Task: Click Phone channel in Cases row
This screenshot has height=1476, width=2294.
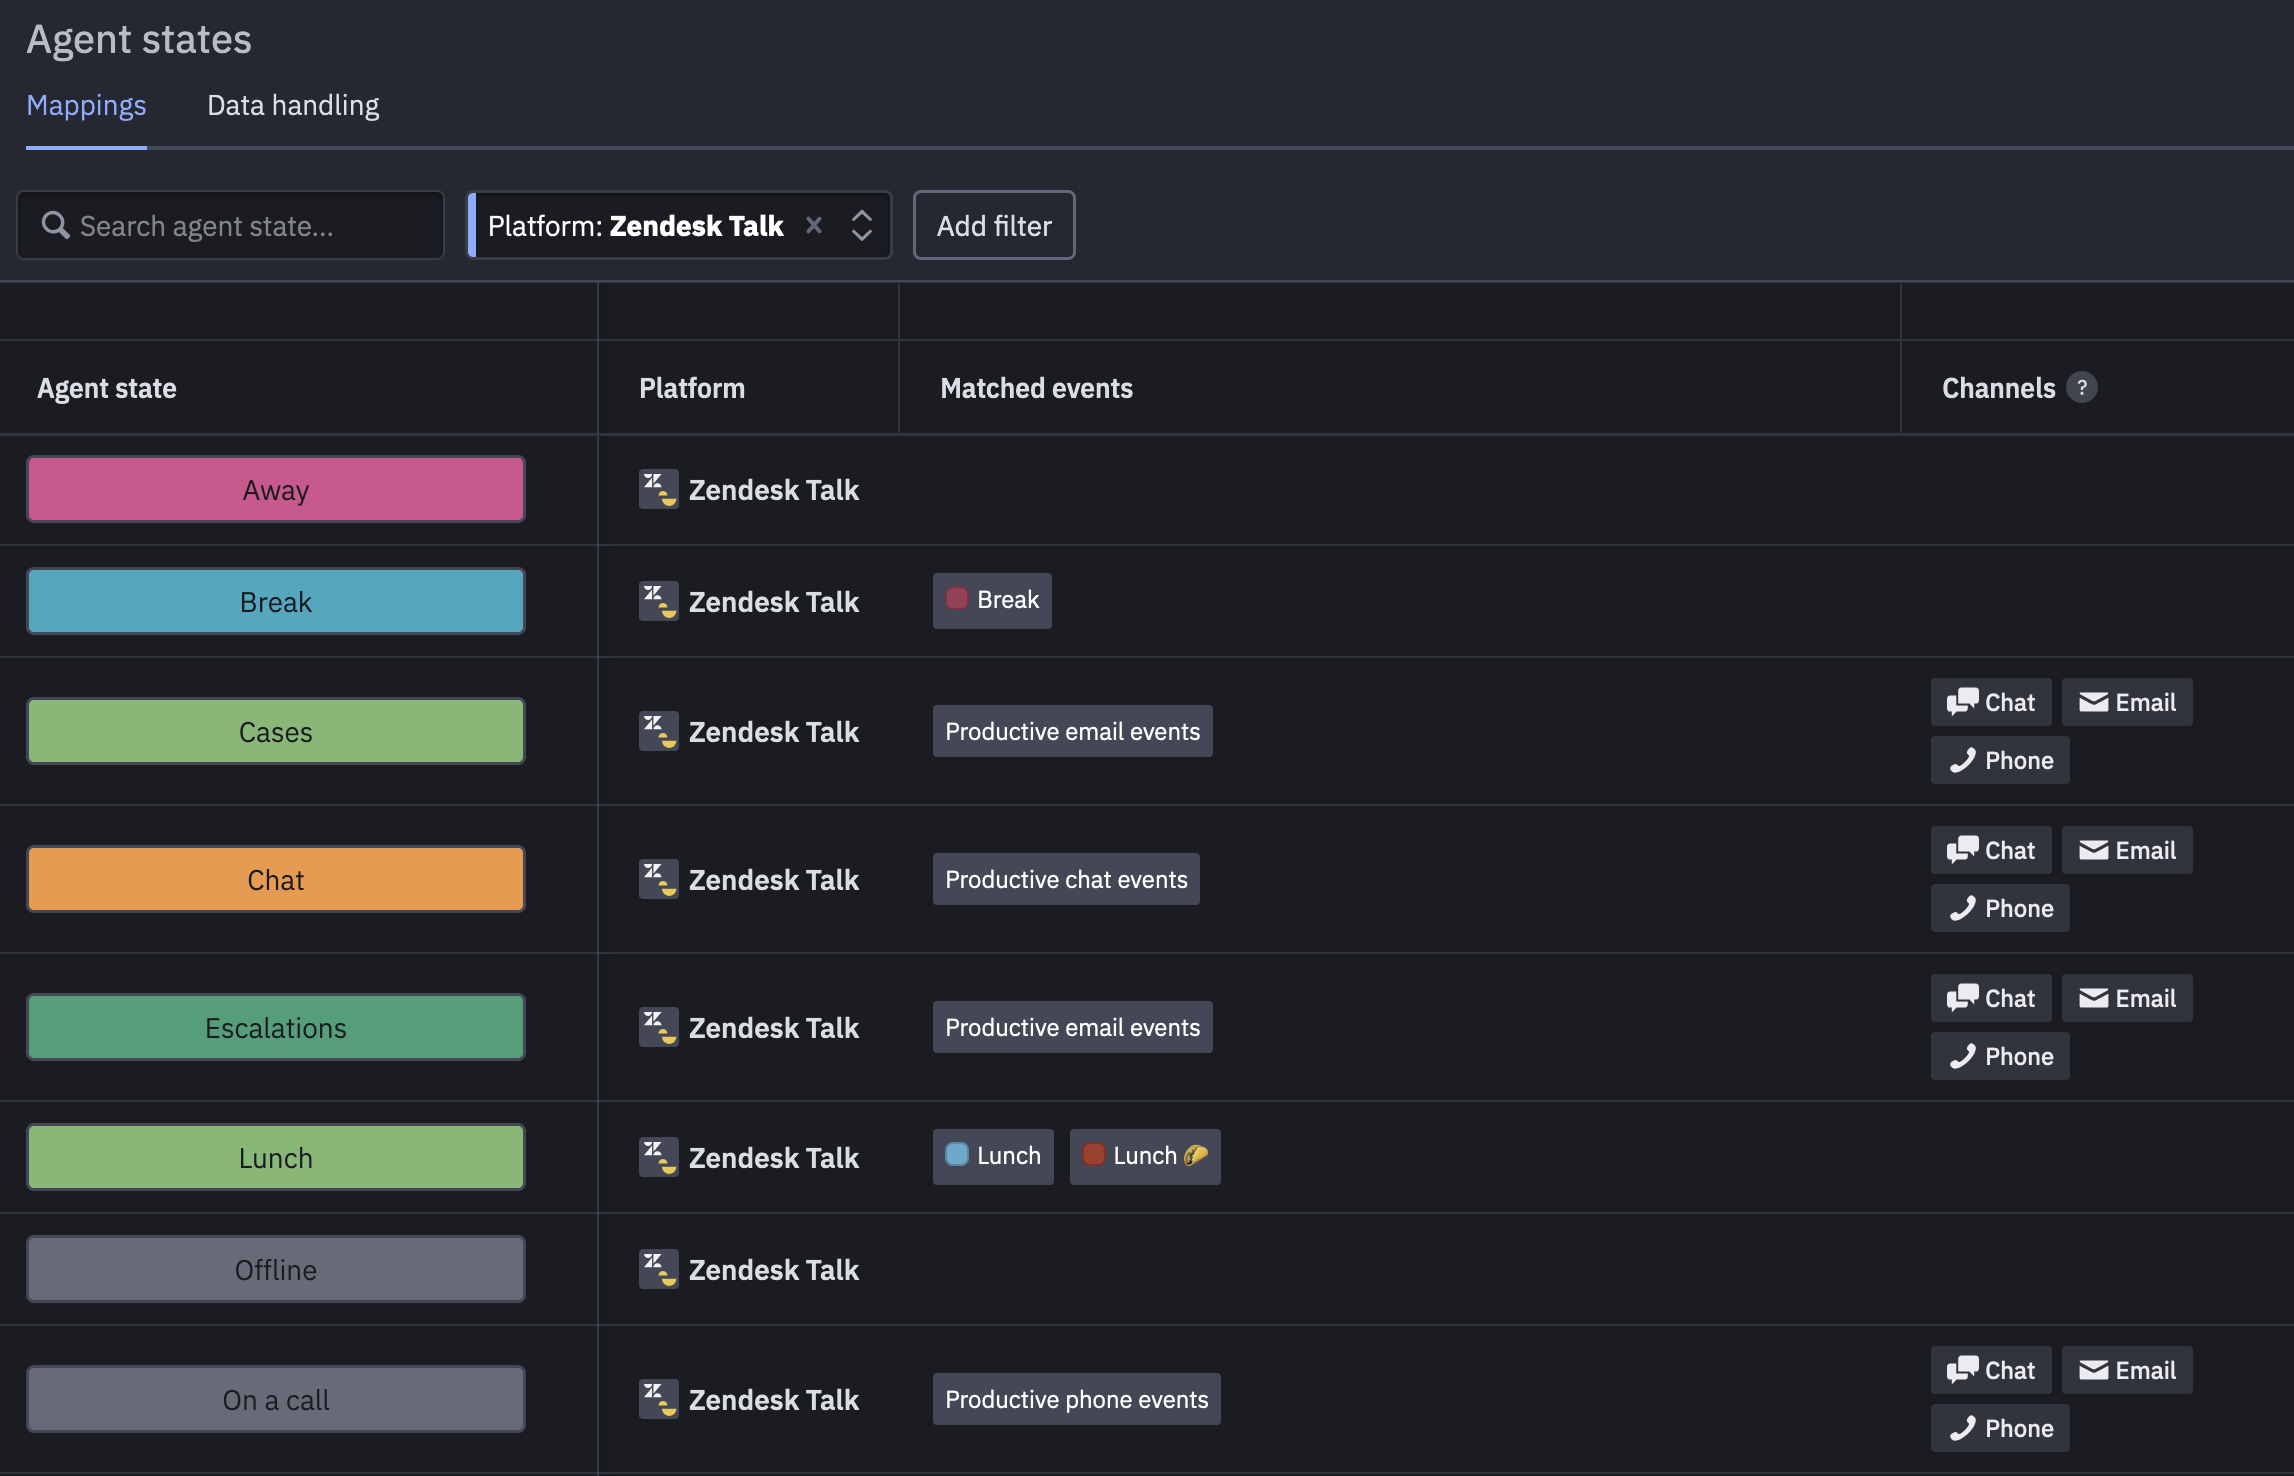Action: (x=2000, y=761)
